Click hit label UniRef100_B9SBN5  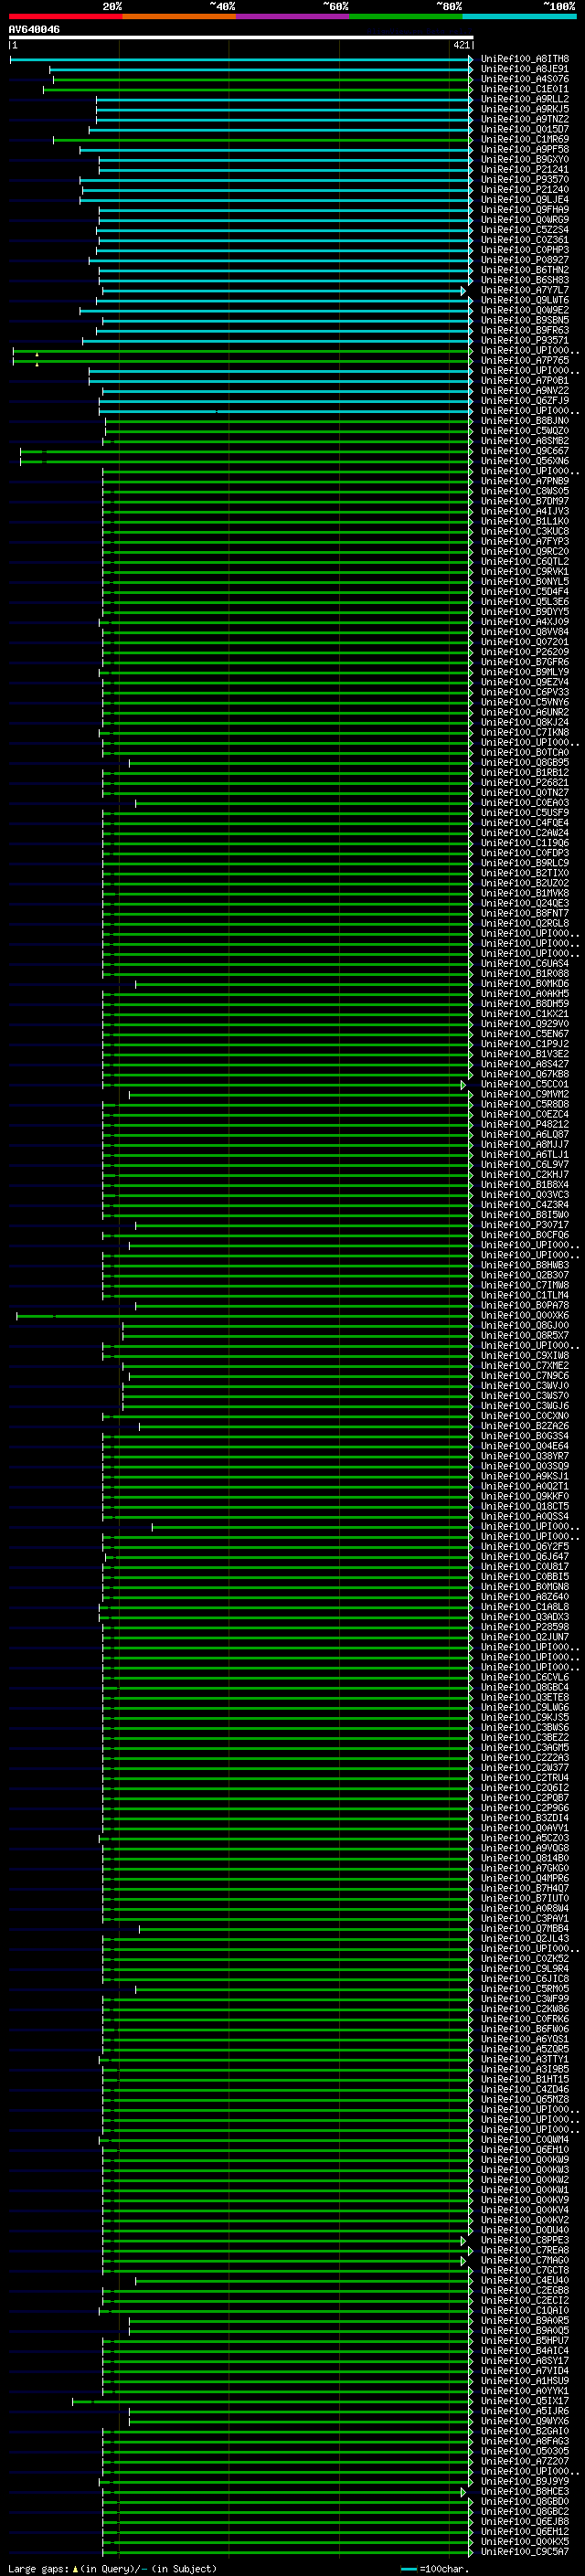pyautogui.click(x=525, y=320)
